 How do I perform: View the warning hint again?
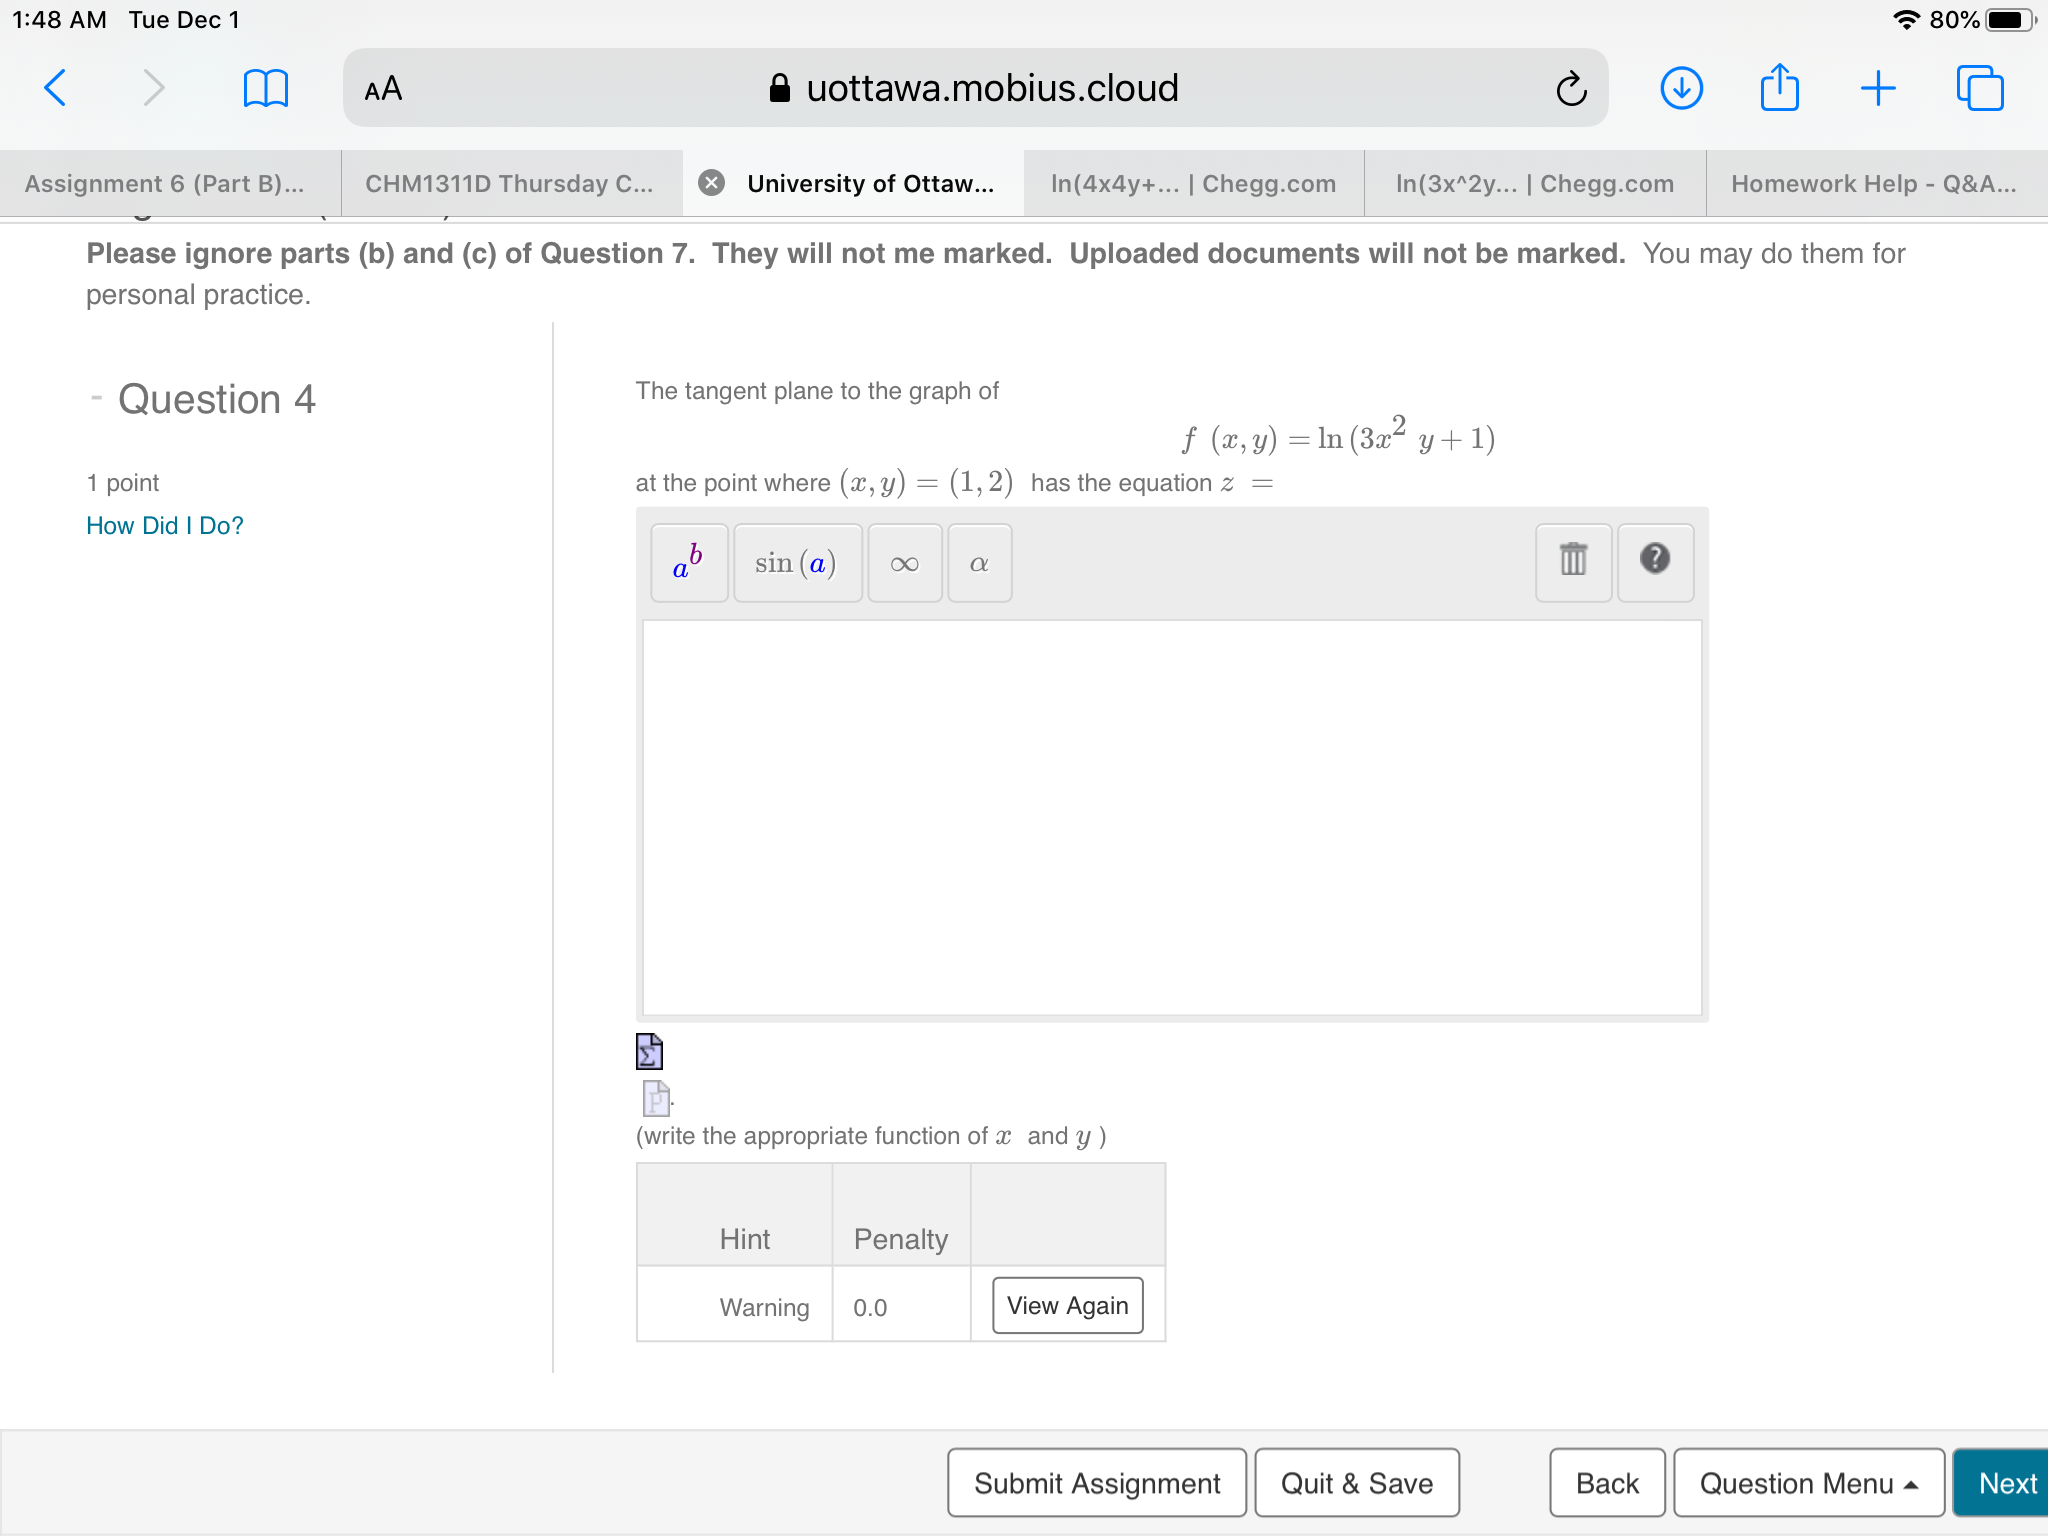point(1067,1305)
